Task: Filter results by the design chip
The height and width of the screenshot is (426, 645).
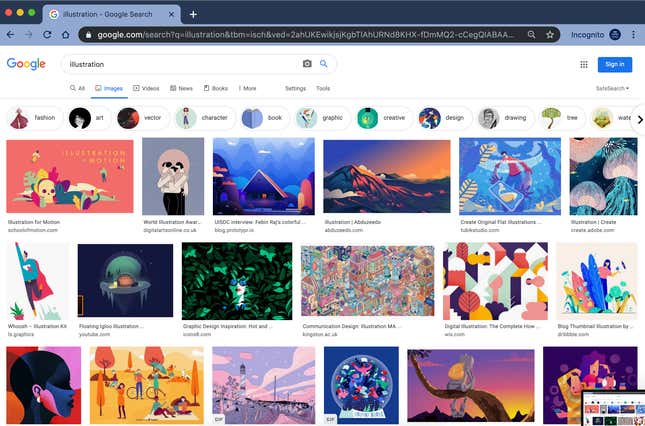Action: pos(445,118)
